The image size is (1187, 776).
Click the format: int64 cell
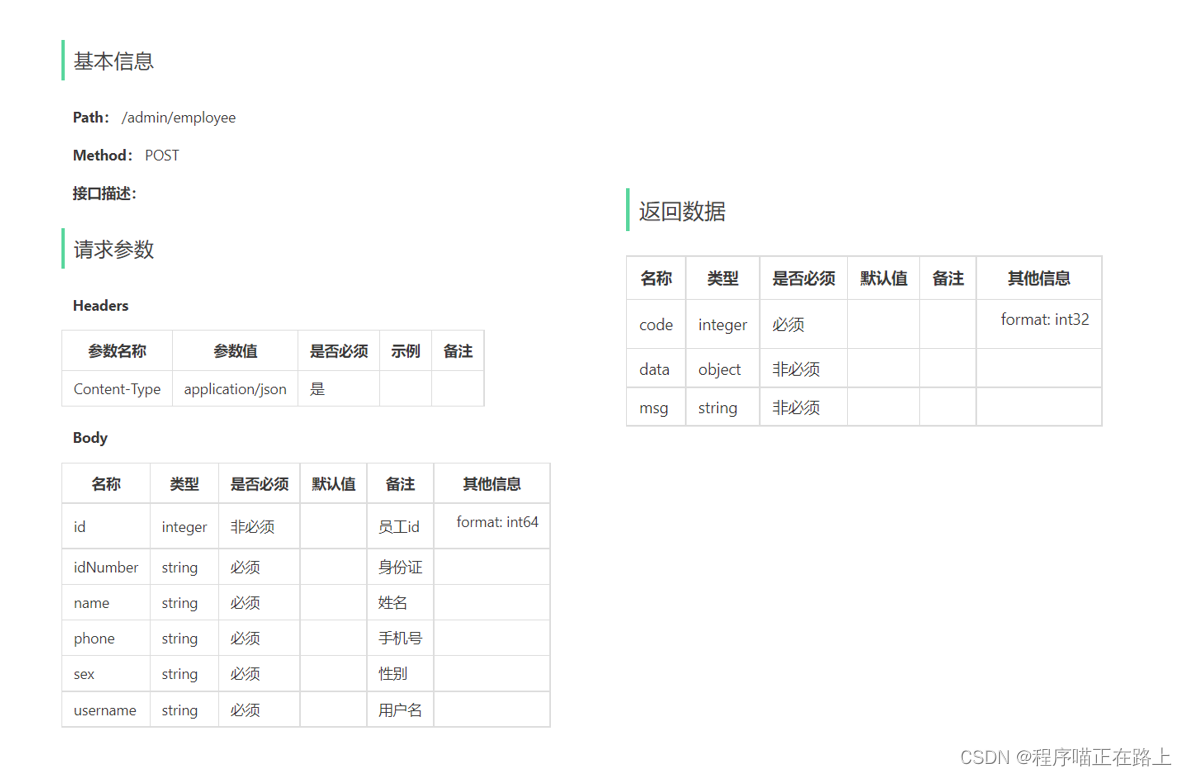coord(491,525)
